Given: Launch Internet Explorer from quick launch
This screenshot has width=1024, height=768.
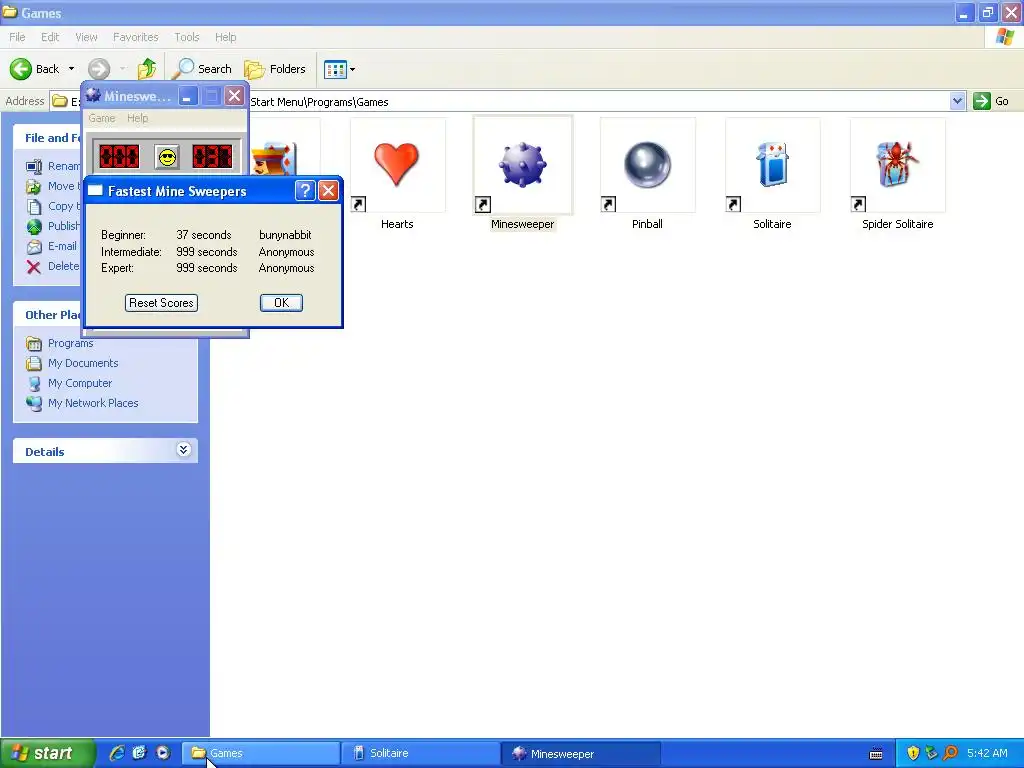Looking at the screenshot, I should [x=117, y=753].
